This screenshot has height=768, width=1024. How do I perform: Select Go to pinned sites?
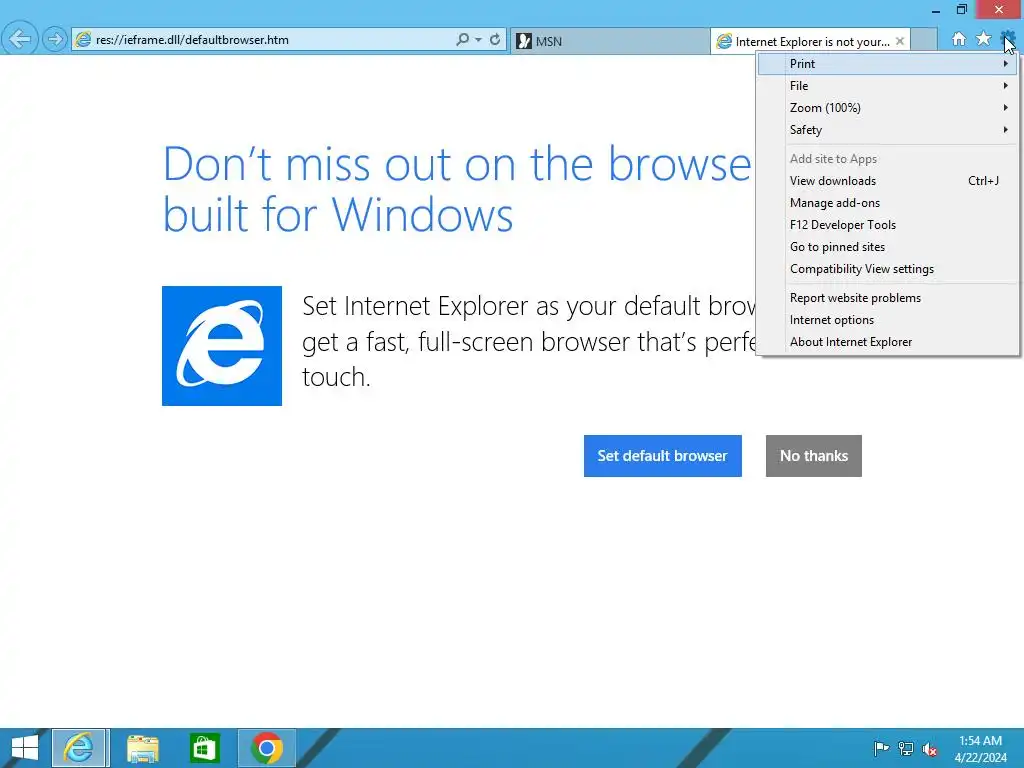pyautogui.click(x=888, y=247)
